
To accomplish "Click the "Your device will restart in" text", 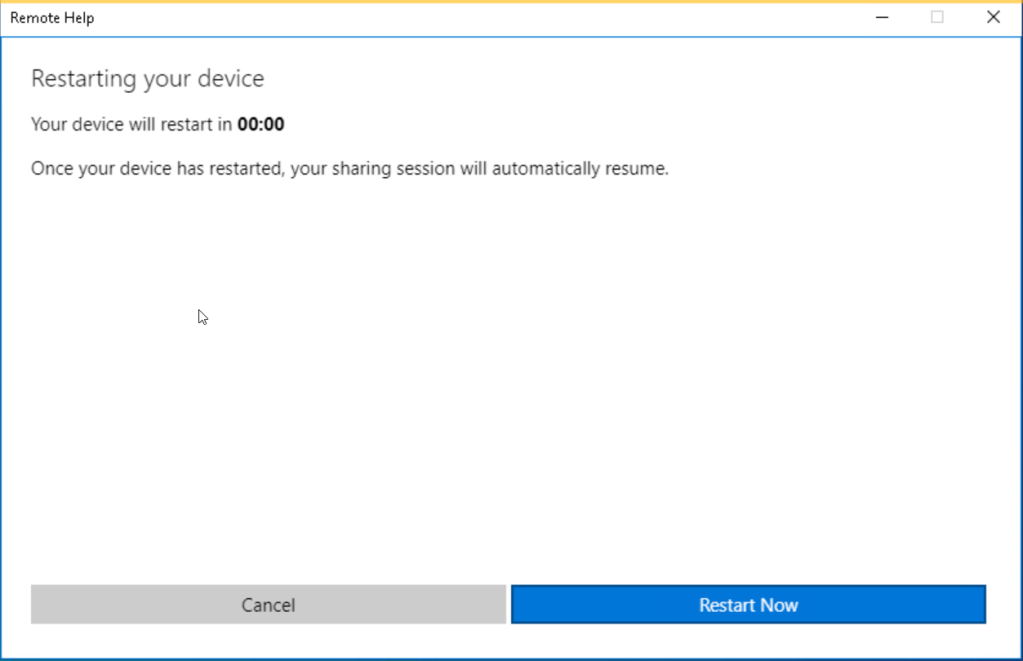I will point(132,125).
